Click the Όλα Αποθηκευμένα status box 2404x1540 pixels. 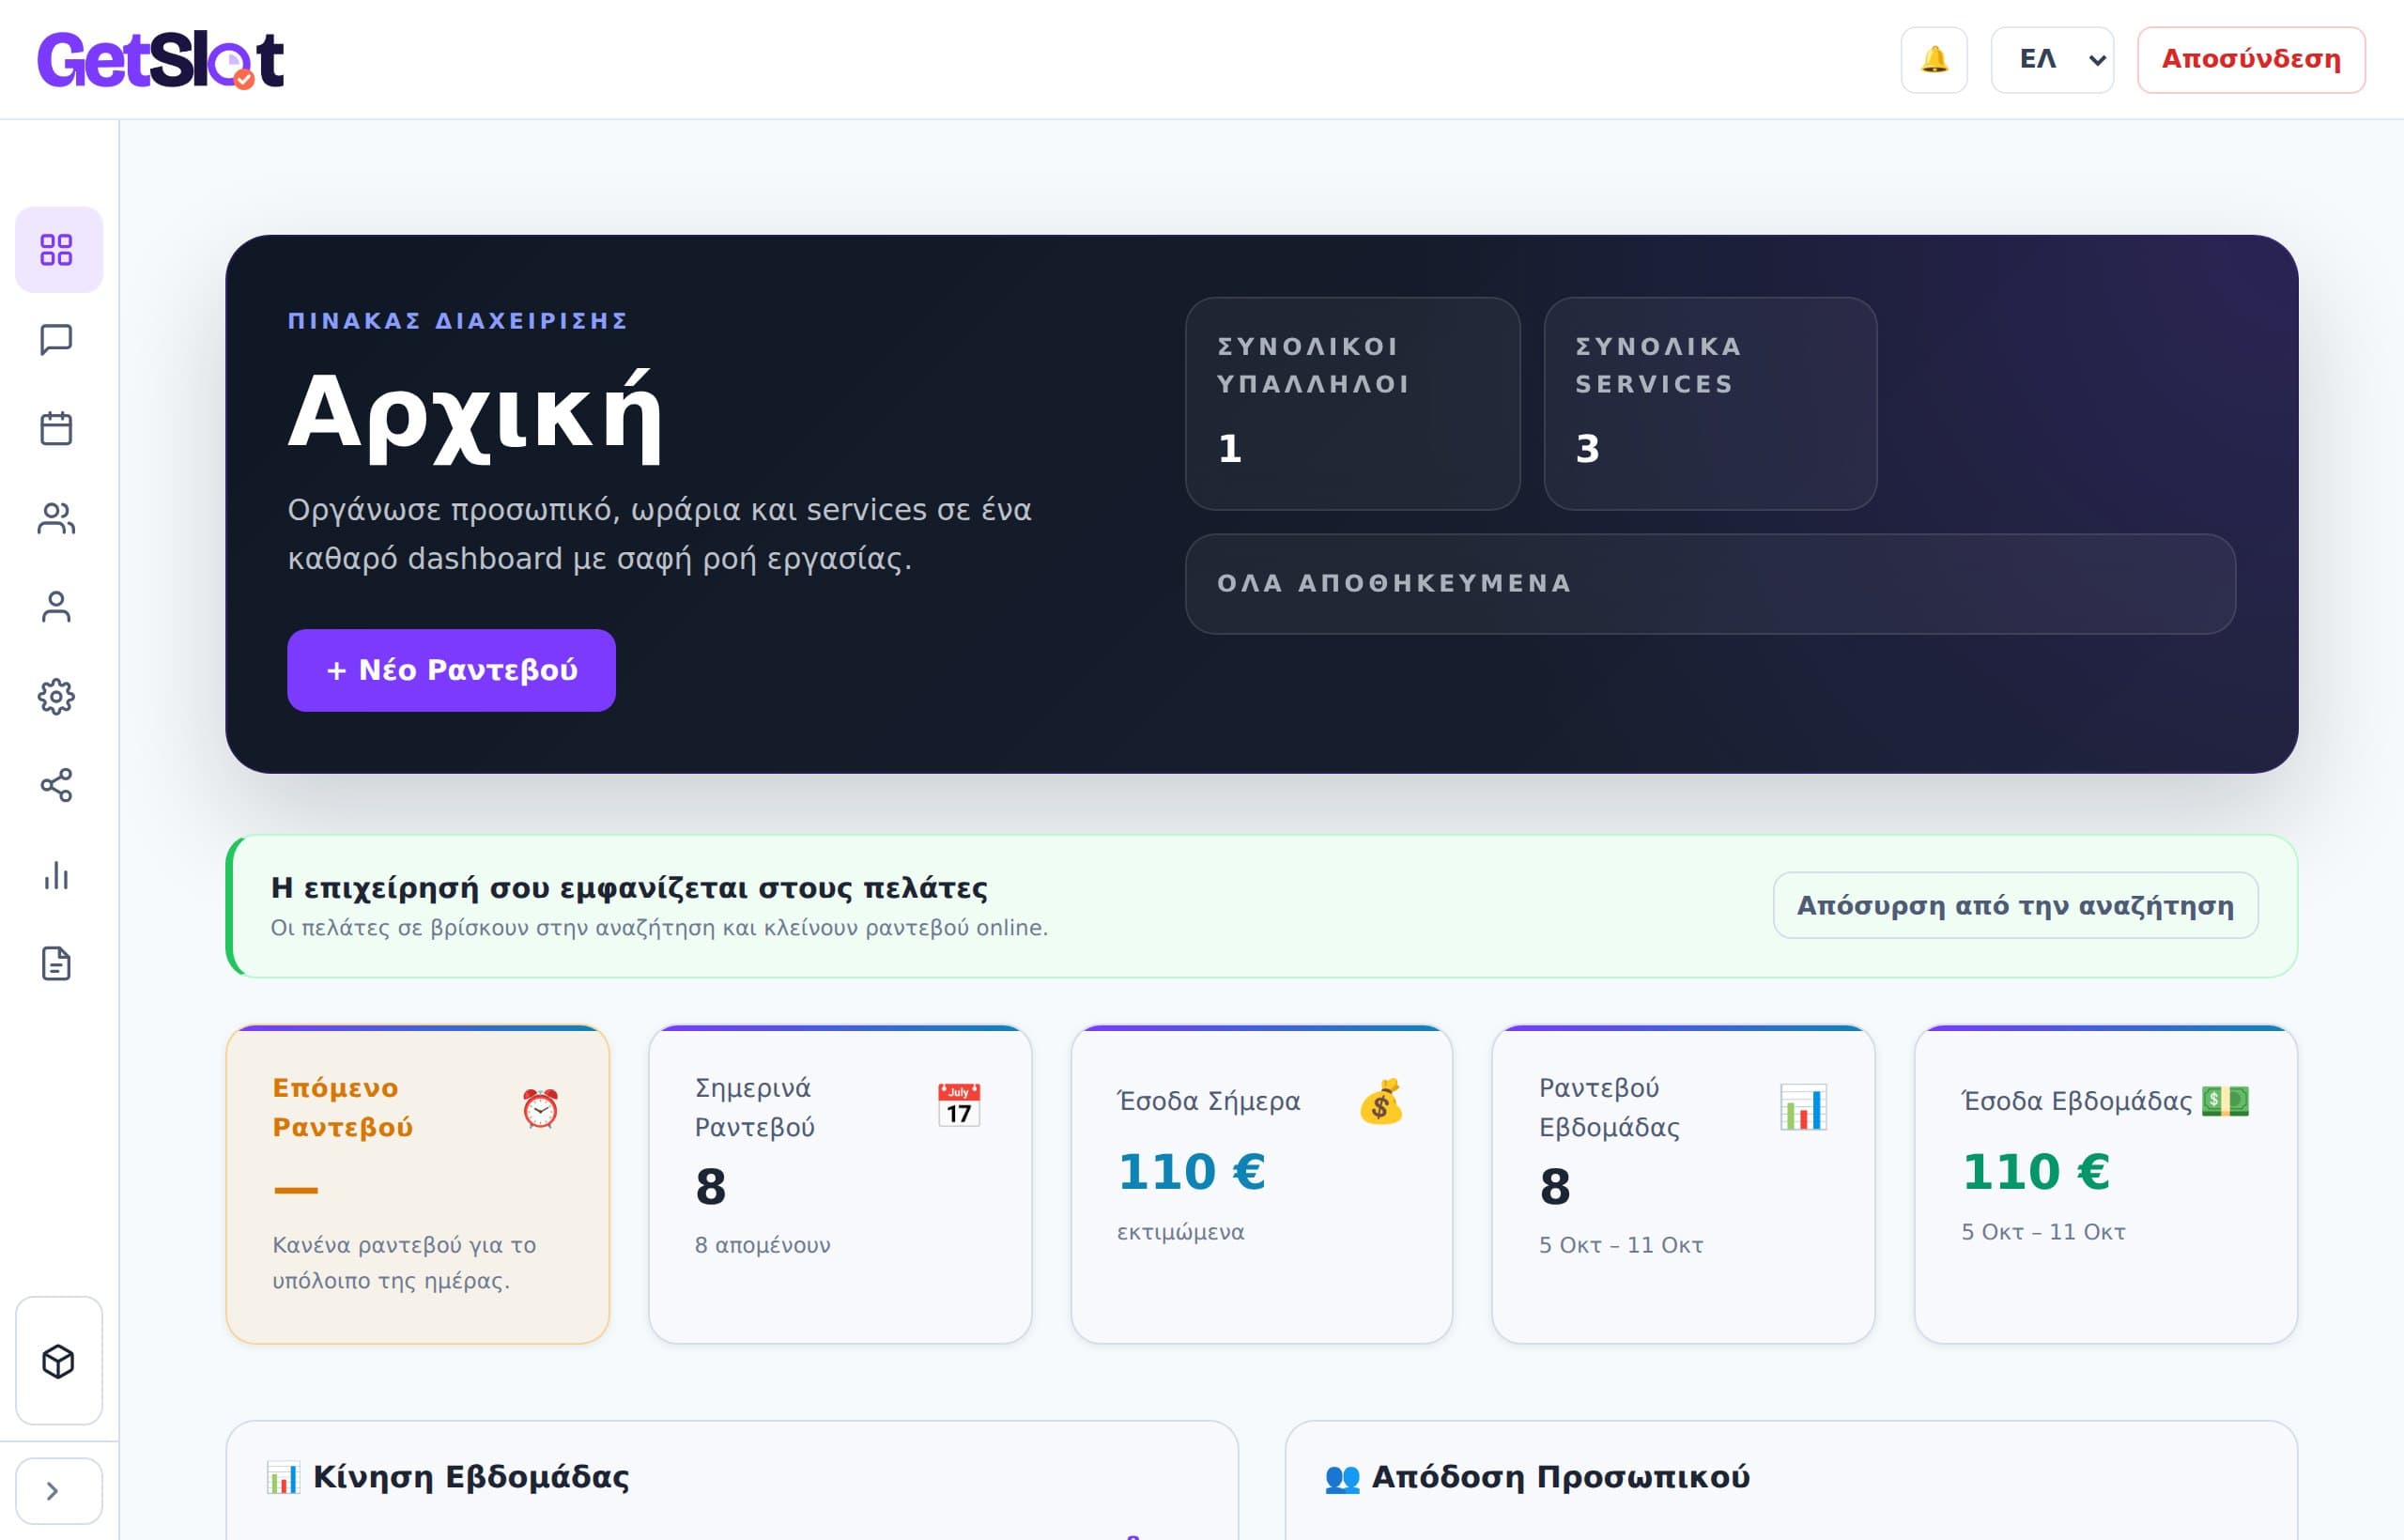point(1710,584)
